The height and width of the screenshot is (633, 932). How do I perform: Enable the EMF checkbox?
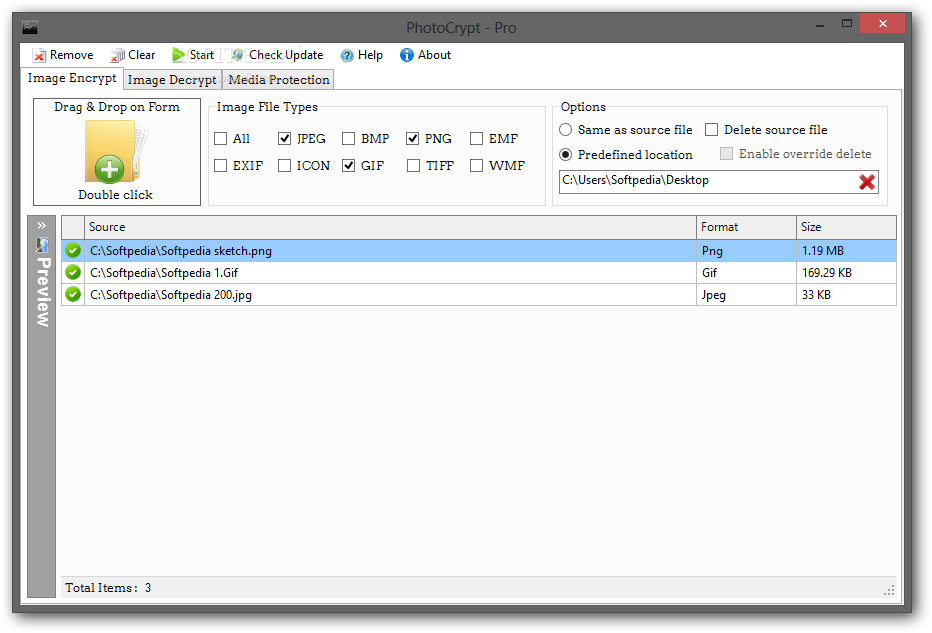tap(477, 138)
